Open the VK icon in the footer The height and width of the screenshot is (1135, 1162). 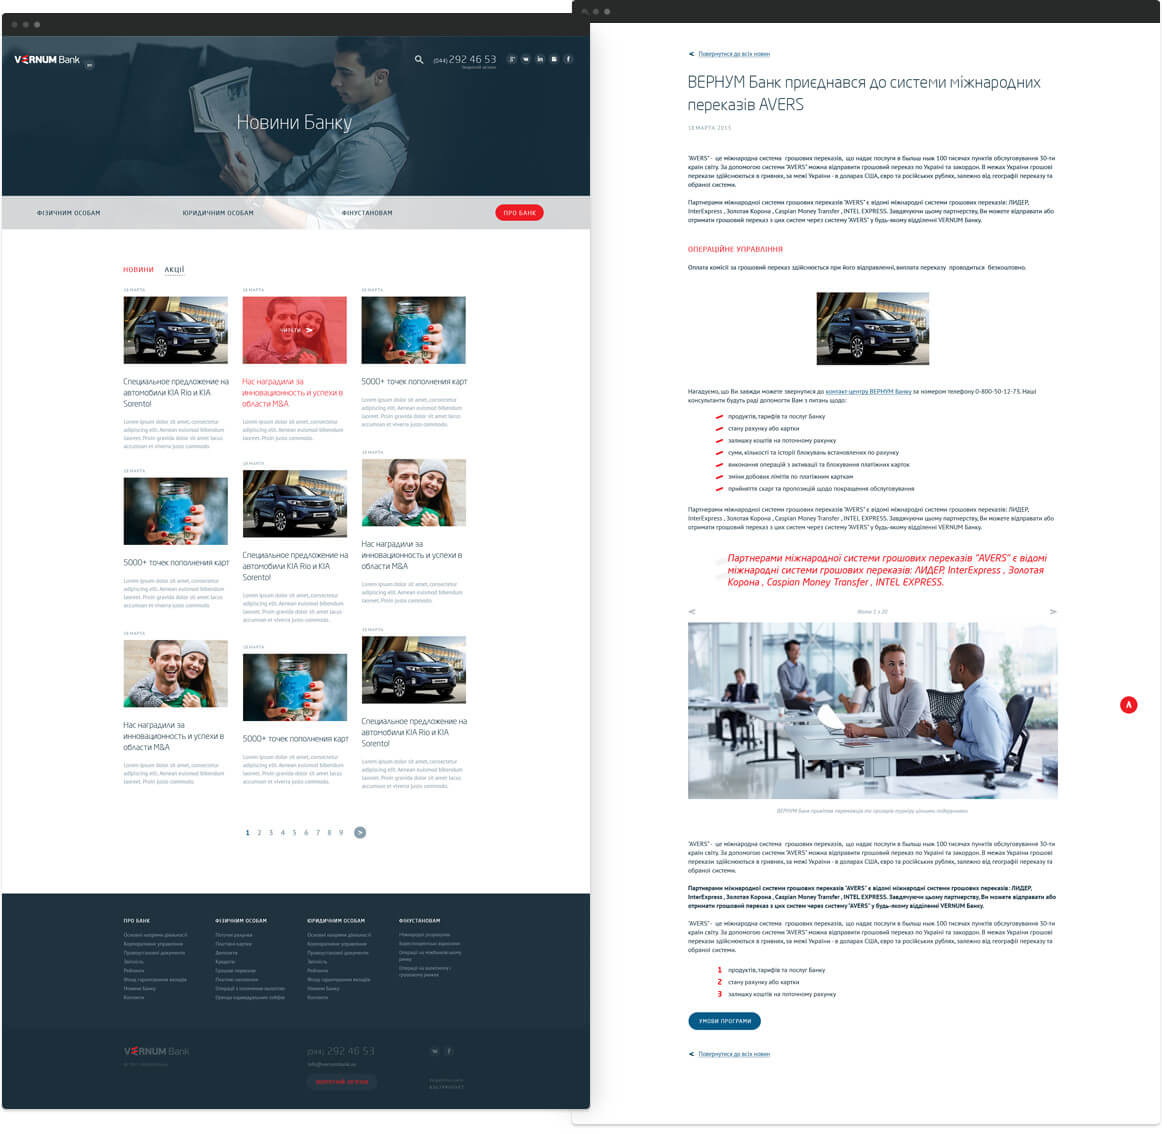pos(435,1051)
